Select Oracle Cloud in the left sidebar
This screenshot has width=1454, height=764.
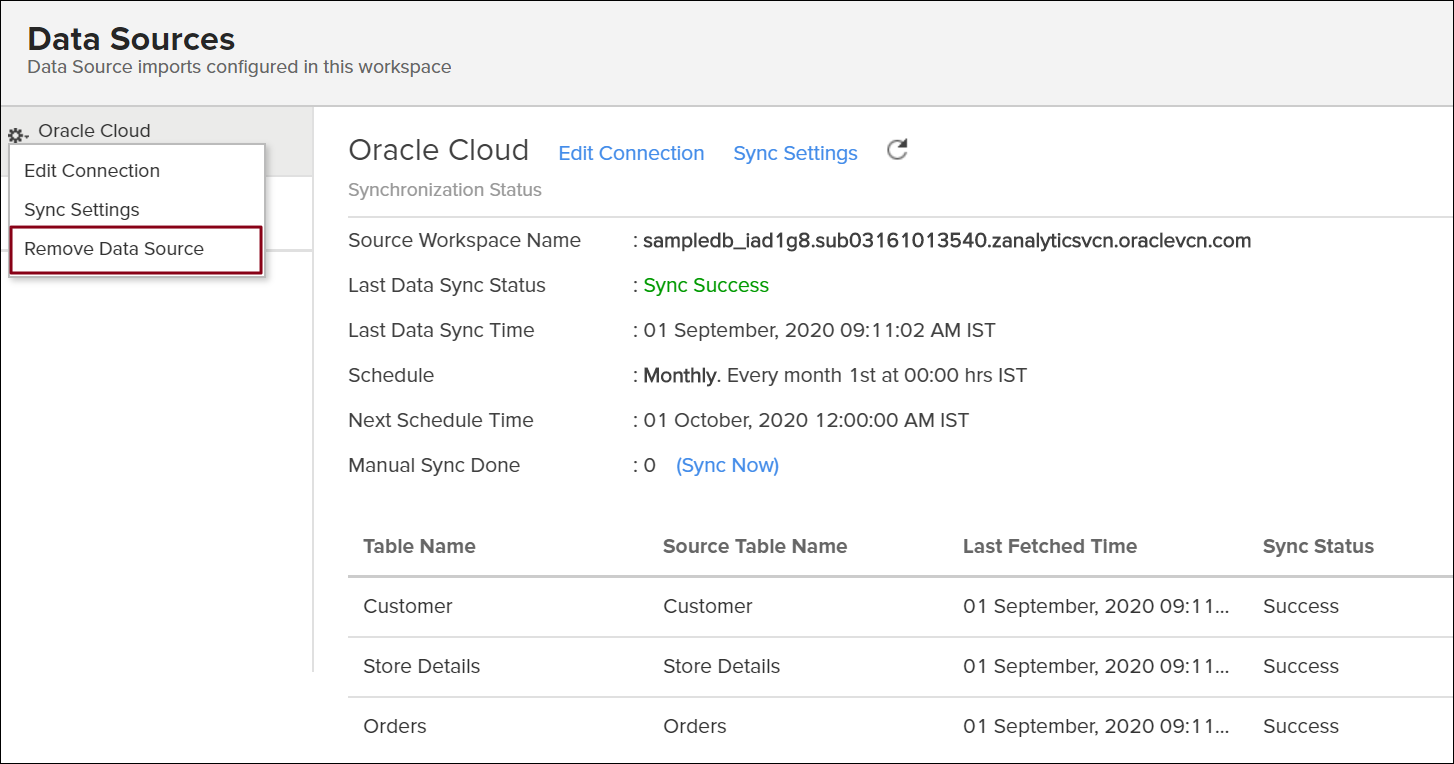click(x=94, y=131)
